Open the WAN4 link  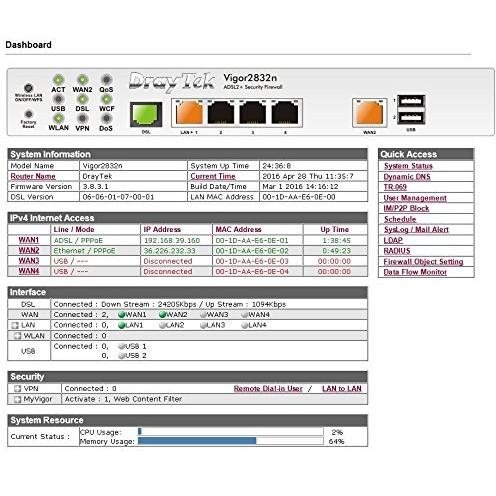(29, 271)
